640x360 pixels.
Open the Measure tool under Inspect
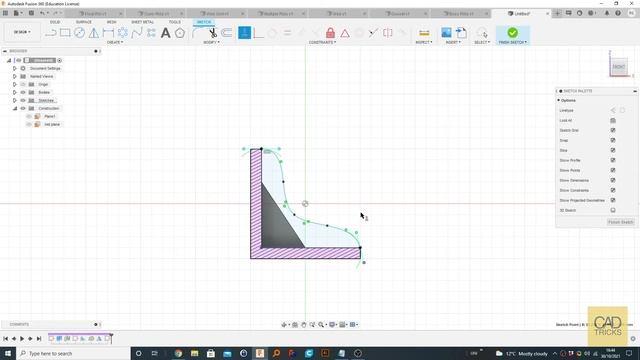point(424,33)
